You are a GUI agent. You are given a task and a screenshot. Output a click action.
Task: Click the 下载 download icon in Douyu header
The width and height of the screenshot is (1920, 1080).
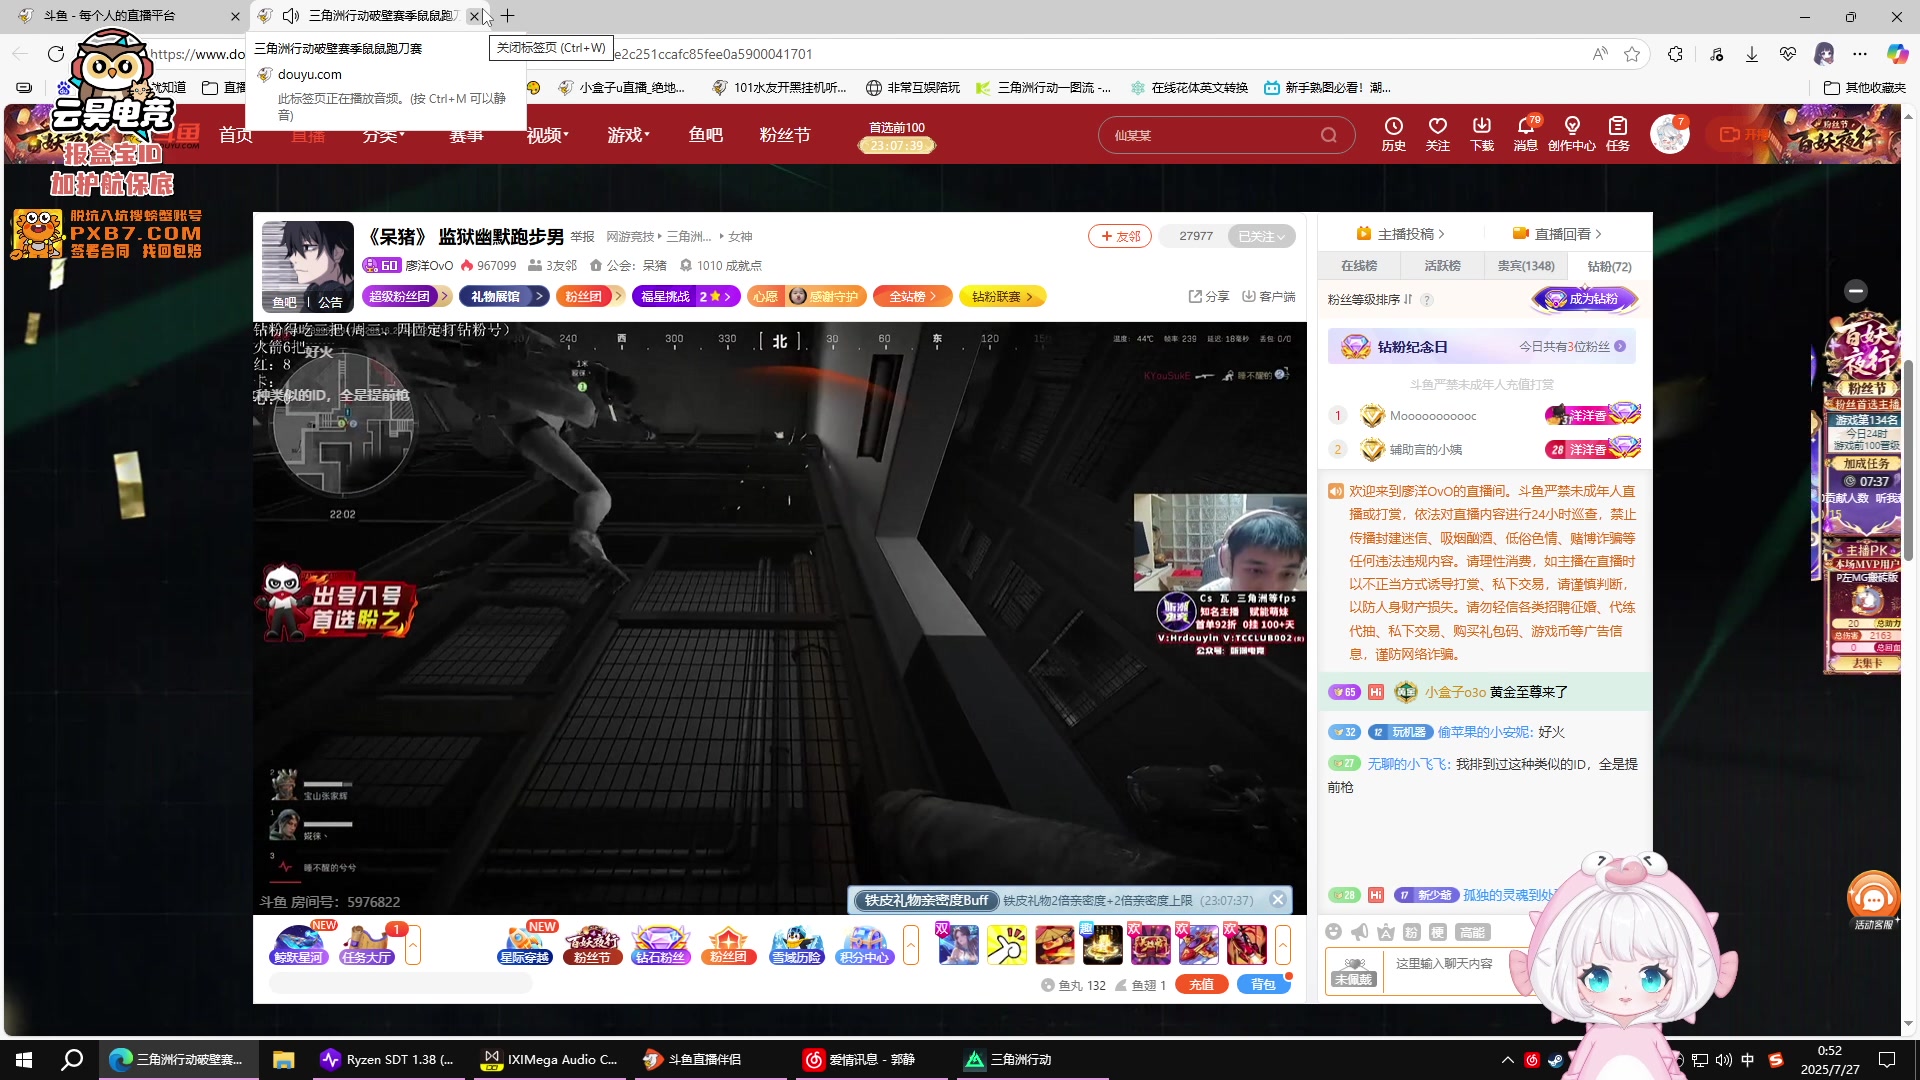(1481, 133)
